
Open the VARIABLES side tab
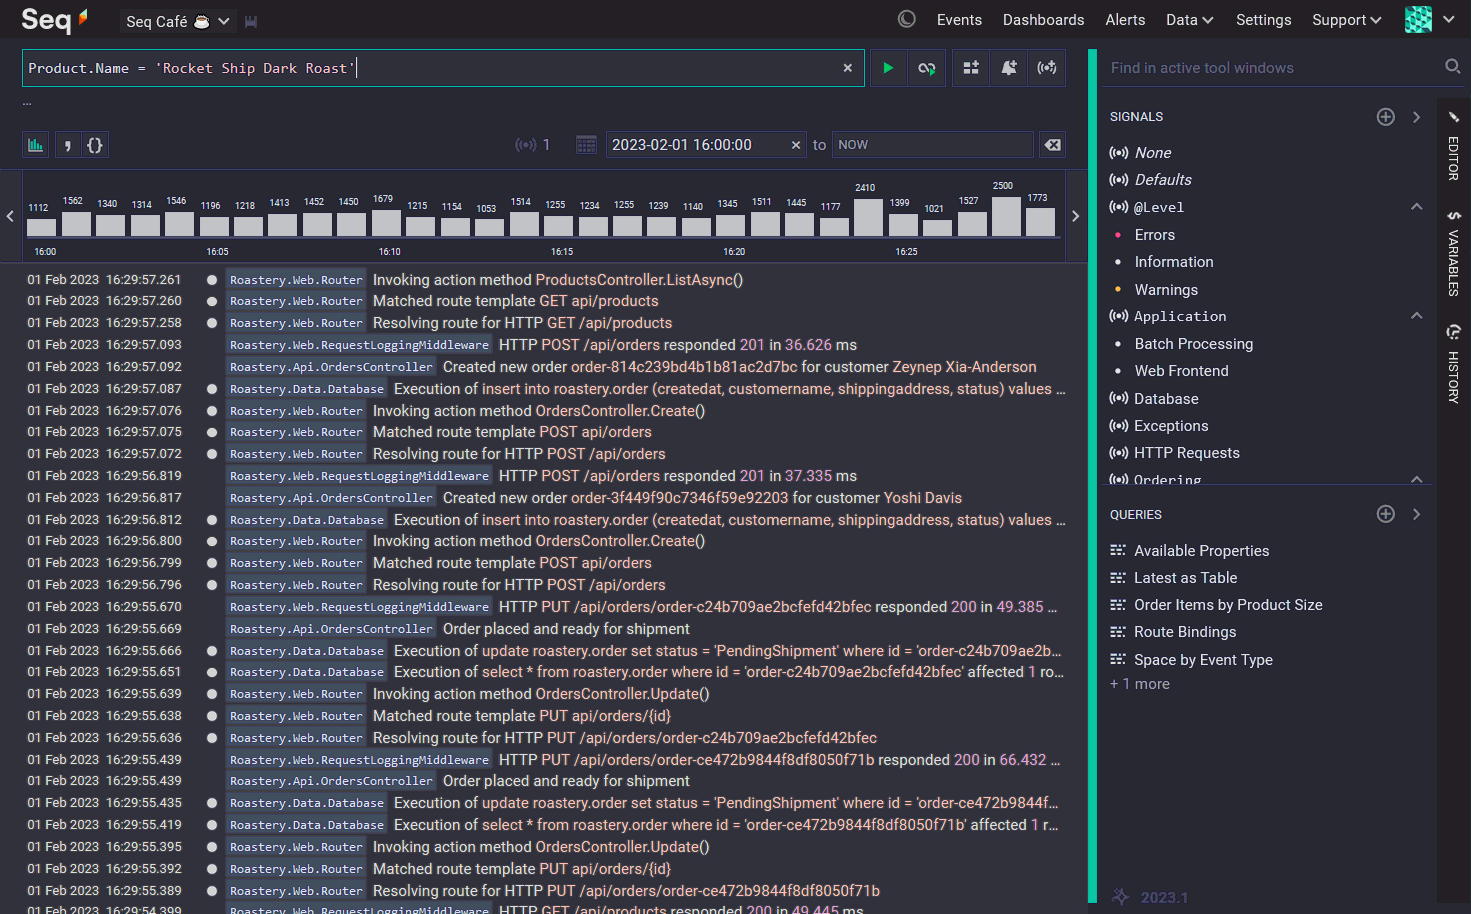(x=1454, y=254)
